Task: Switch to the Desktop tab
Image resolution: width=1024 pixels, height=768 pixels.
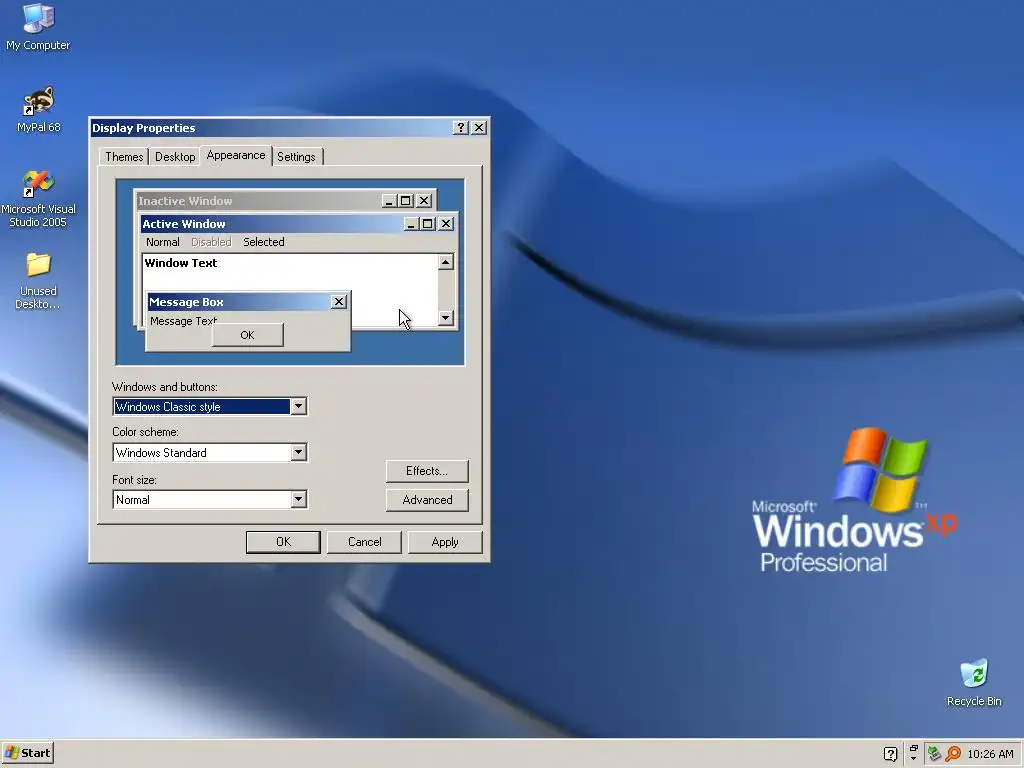Action: pos(175,157)
